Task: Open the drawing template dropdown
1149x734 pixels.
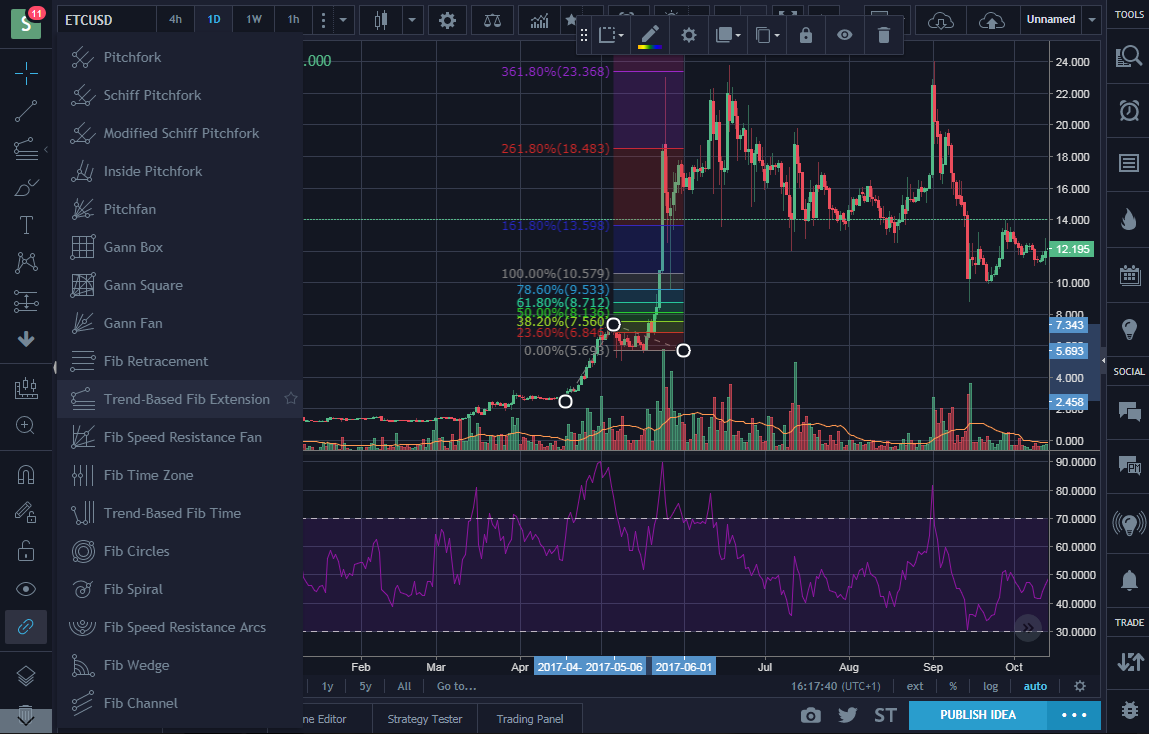Action: click(x=611, y=35)
